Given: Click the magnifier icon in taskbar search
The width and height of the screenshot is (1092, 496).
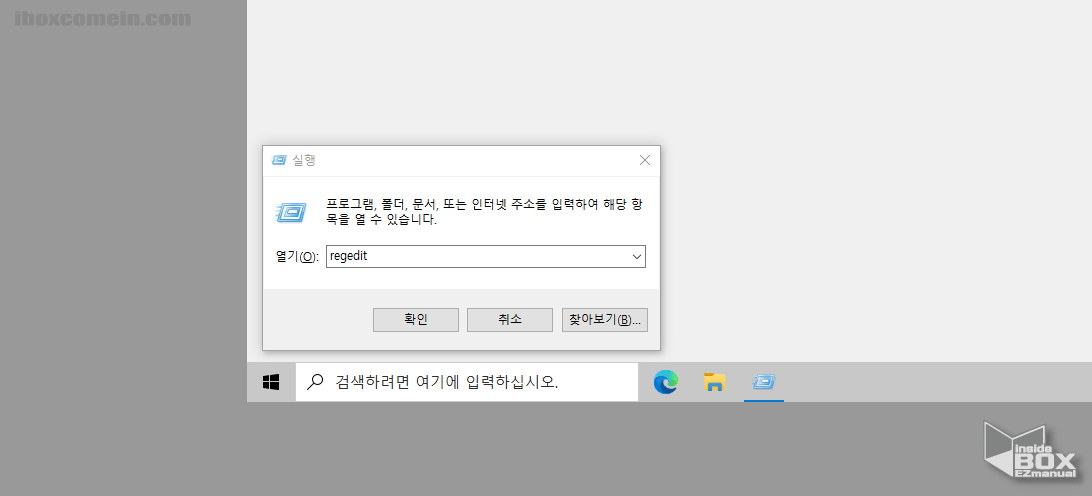Looking at the screenshot, I should click(x=315, y=381).
